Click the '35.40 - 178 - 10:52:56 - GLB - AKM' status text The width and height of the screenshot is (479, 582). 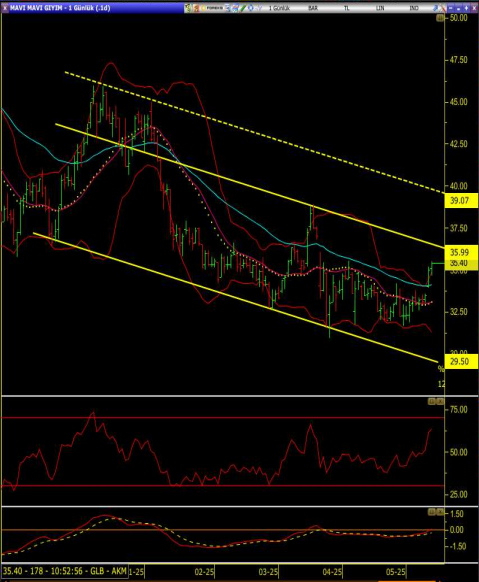point(65,571)
